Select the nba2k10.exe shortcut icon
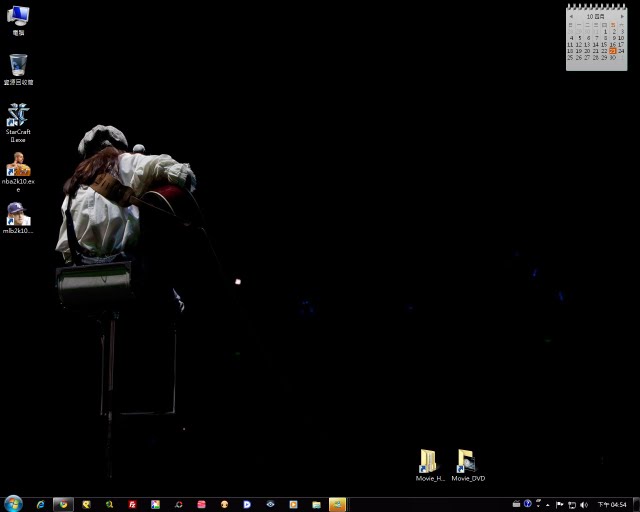The height and width of the screenshot is (512, 640). (18, 171)
